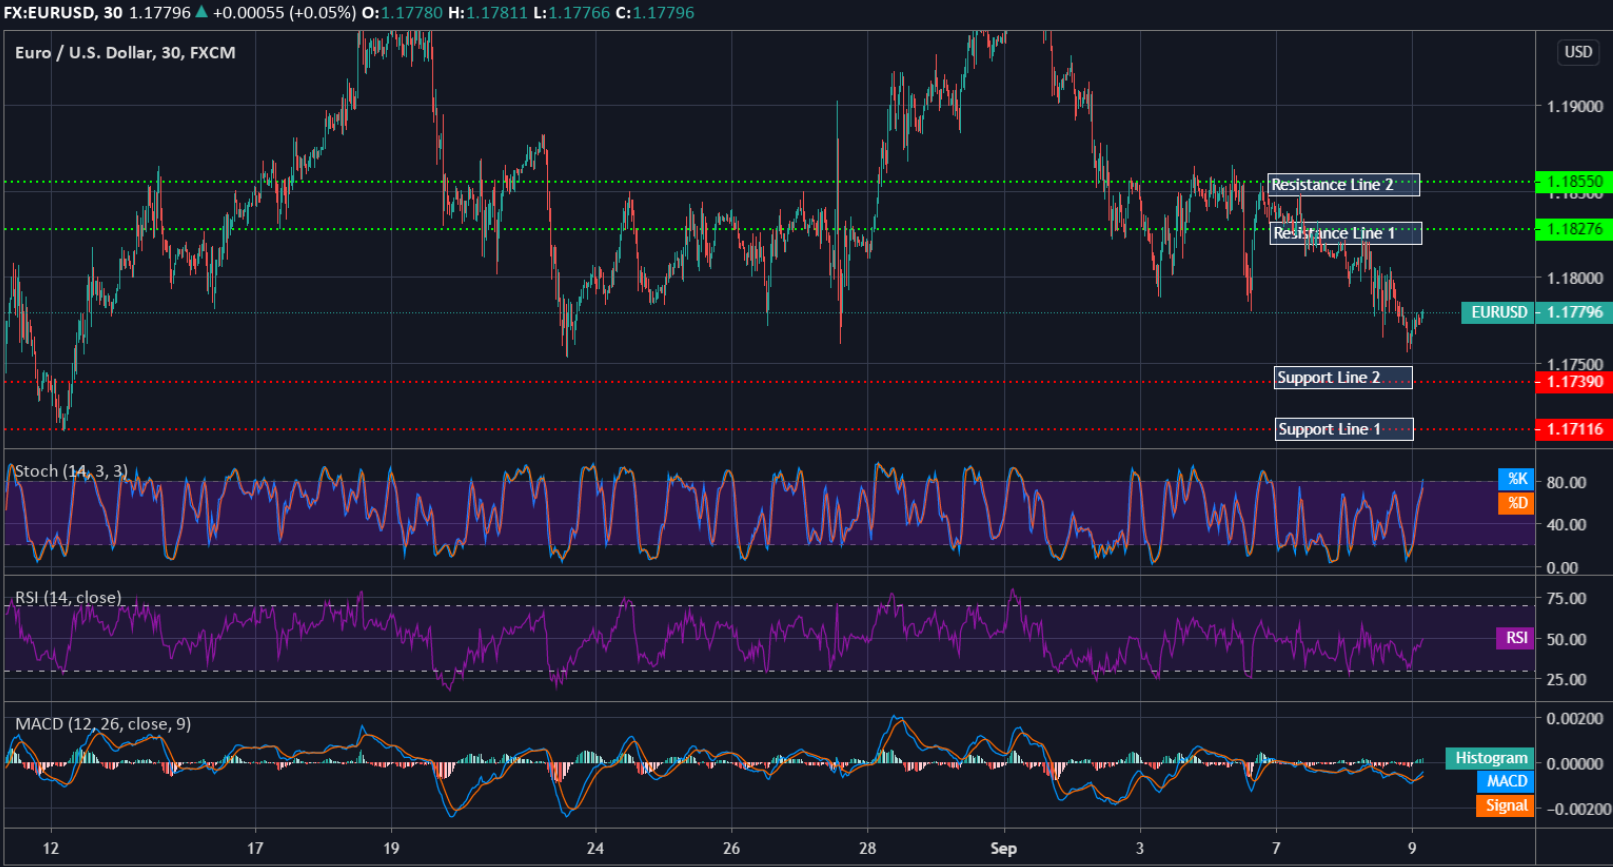Click the 12 date on time axis
1613x867 pixels.
[51, 848]
